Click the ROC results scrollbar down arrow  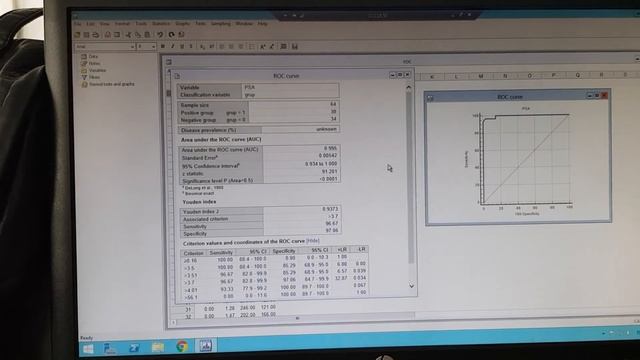(x=411, y=286)
